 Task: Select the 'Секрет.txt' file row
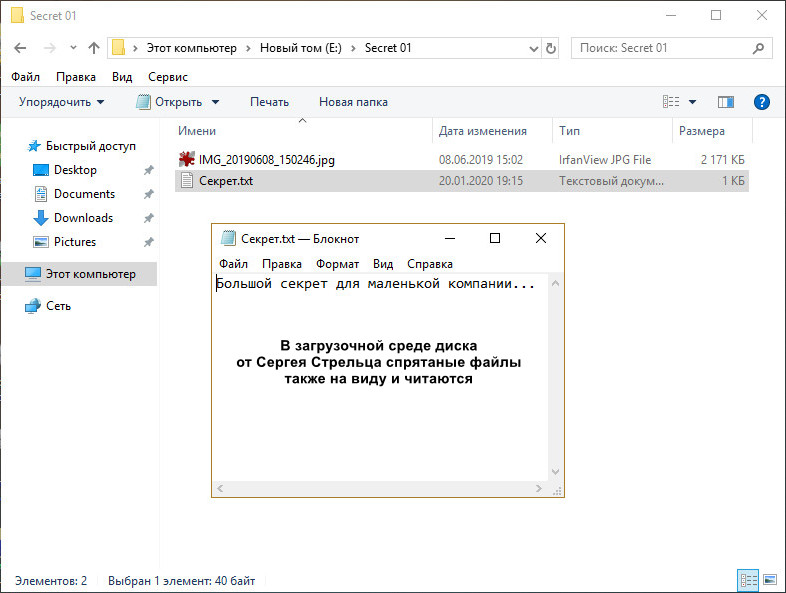462,181
